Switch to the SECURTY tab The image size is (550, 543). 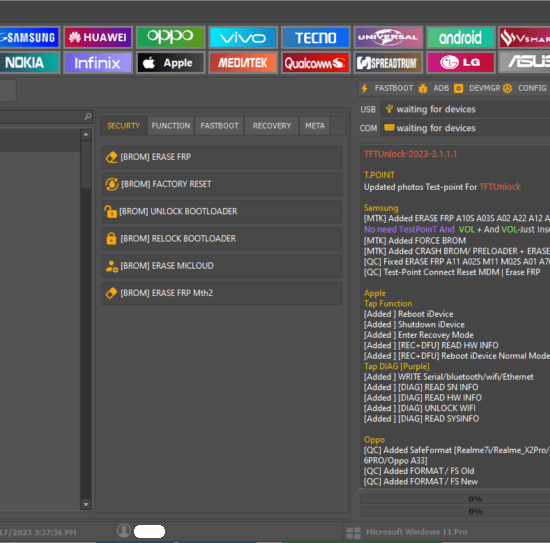point(123,126)
